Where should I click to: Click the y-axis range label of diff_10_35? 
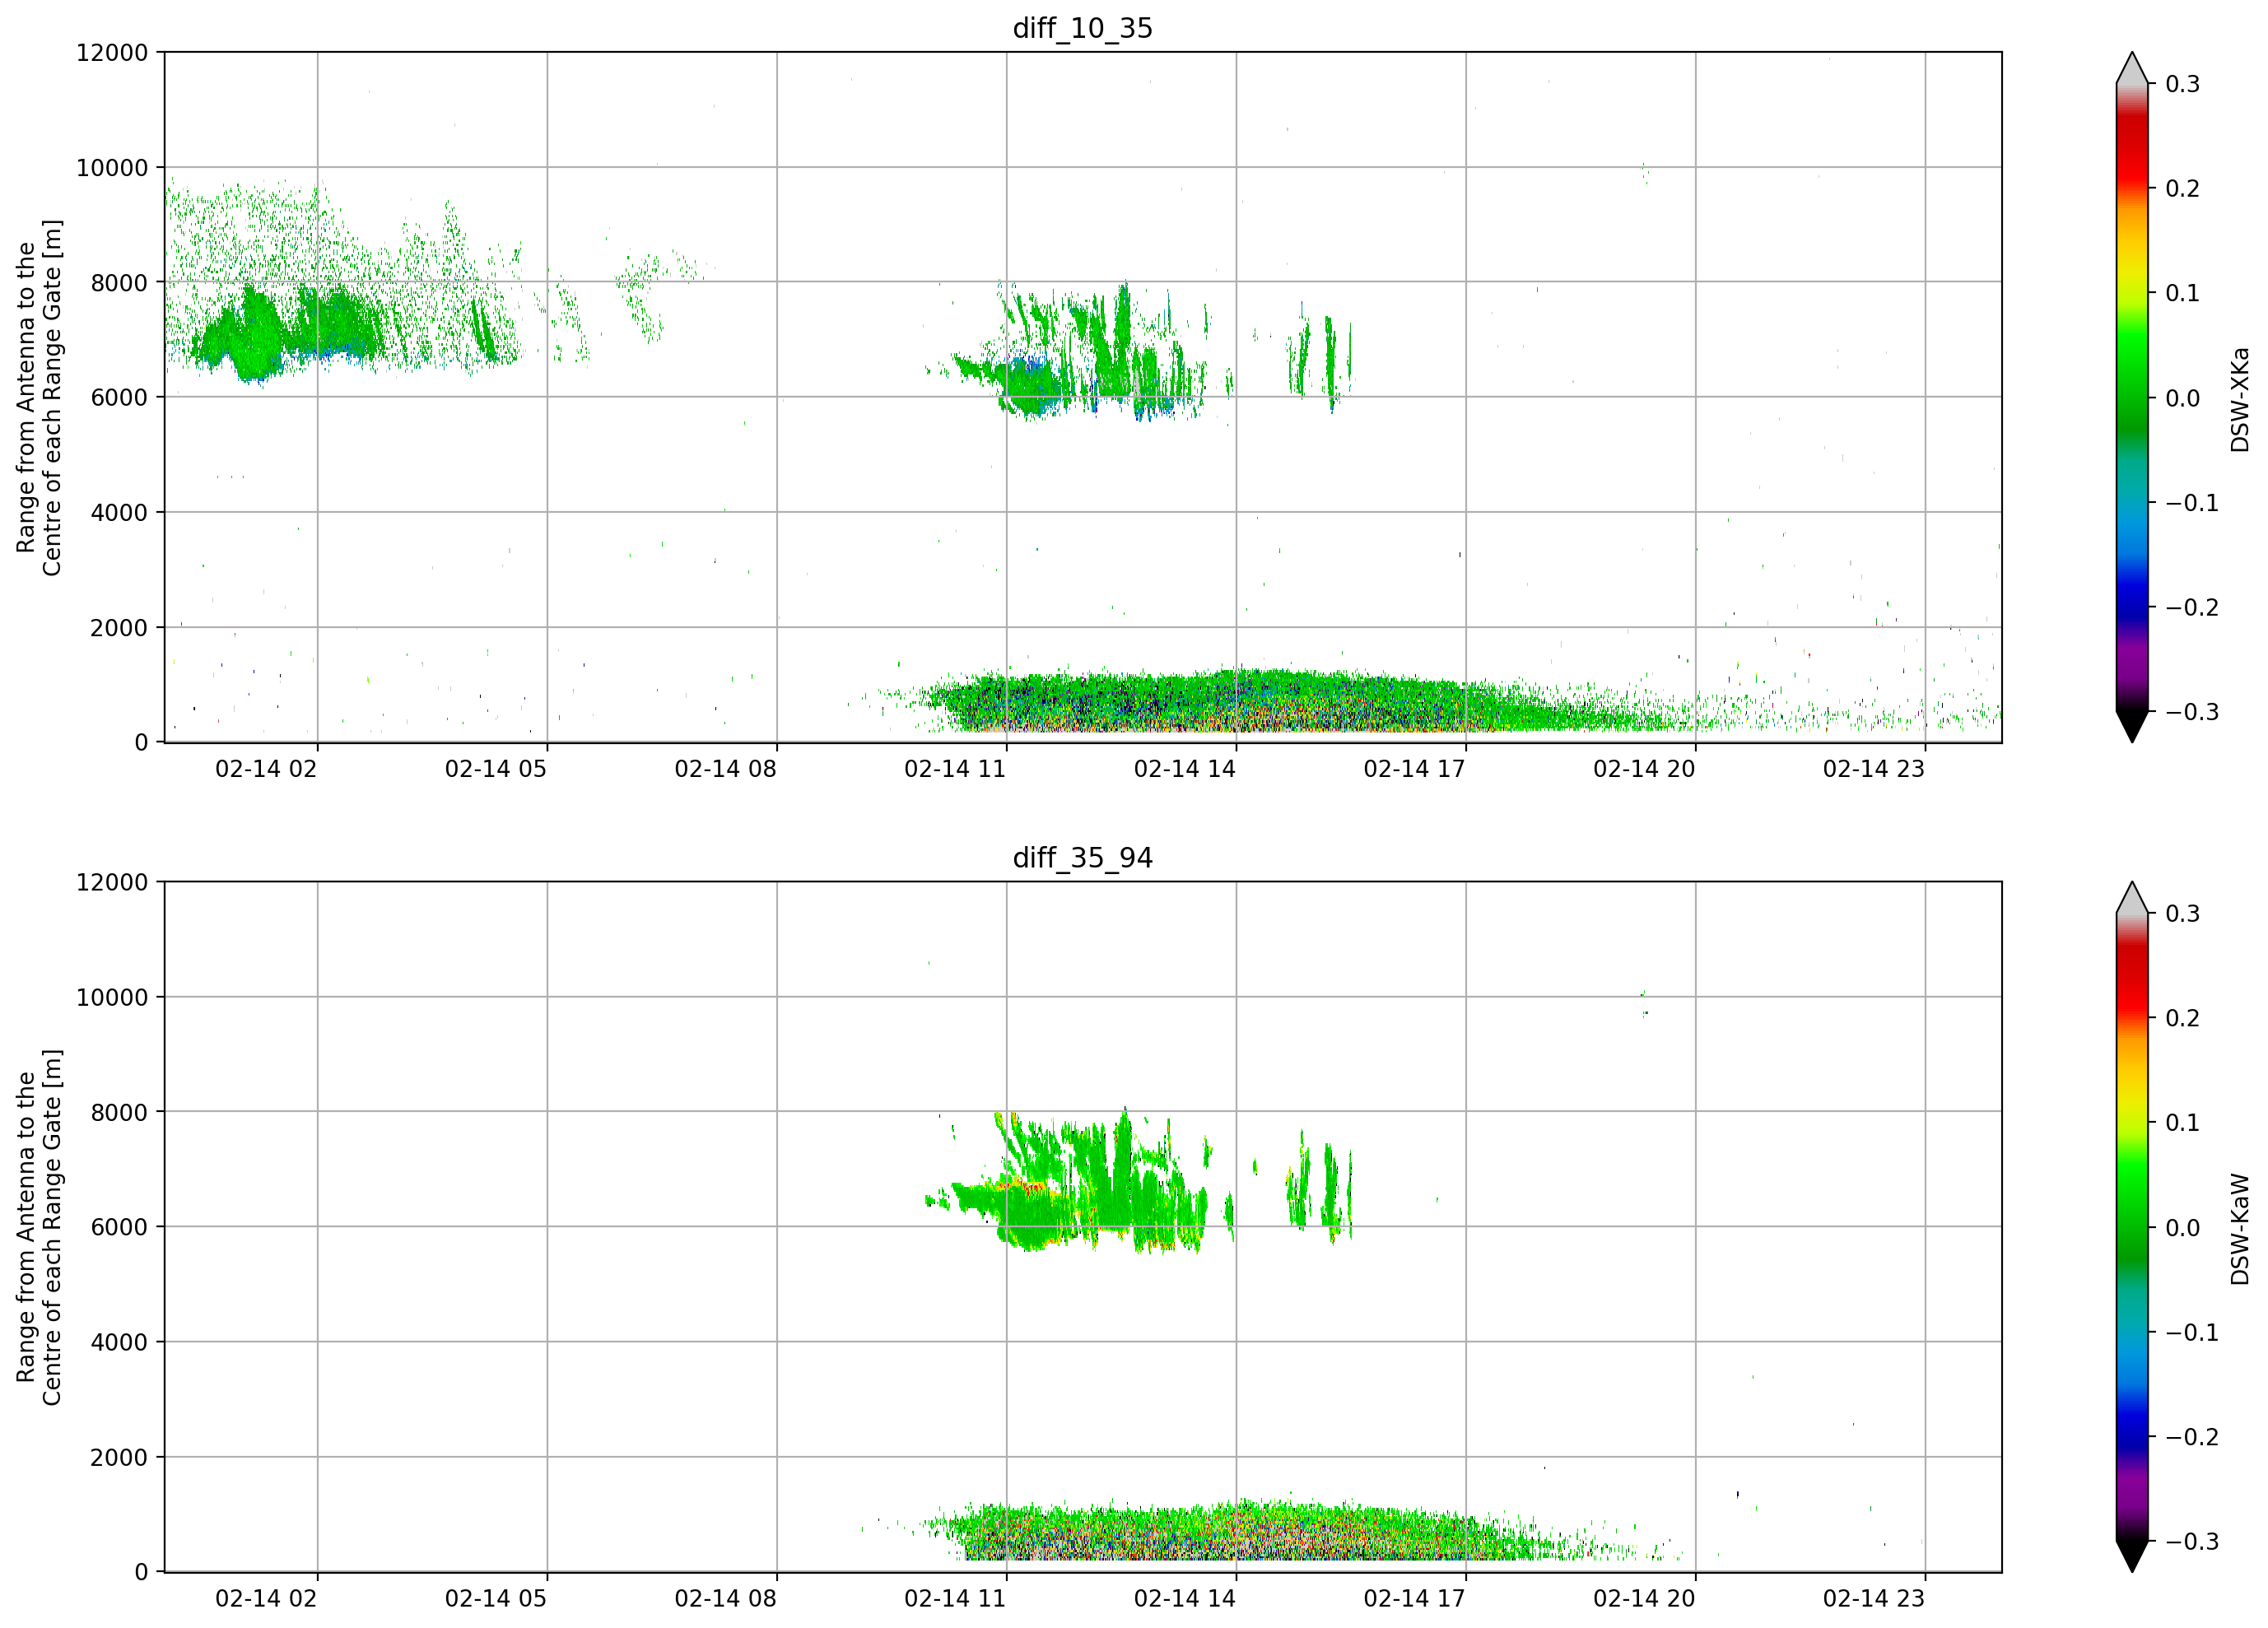tap(39, 397)
